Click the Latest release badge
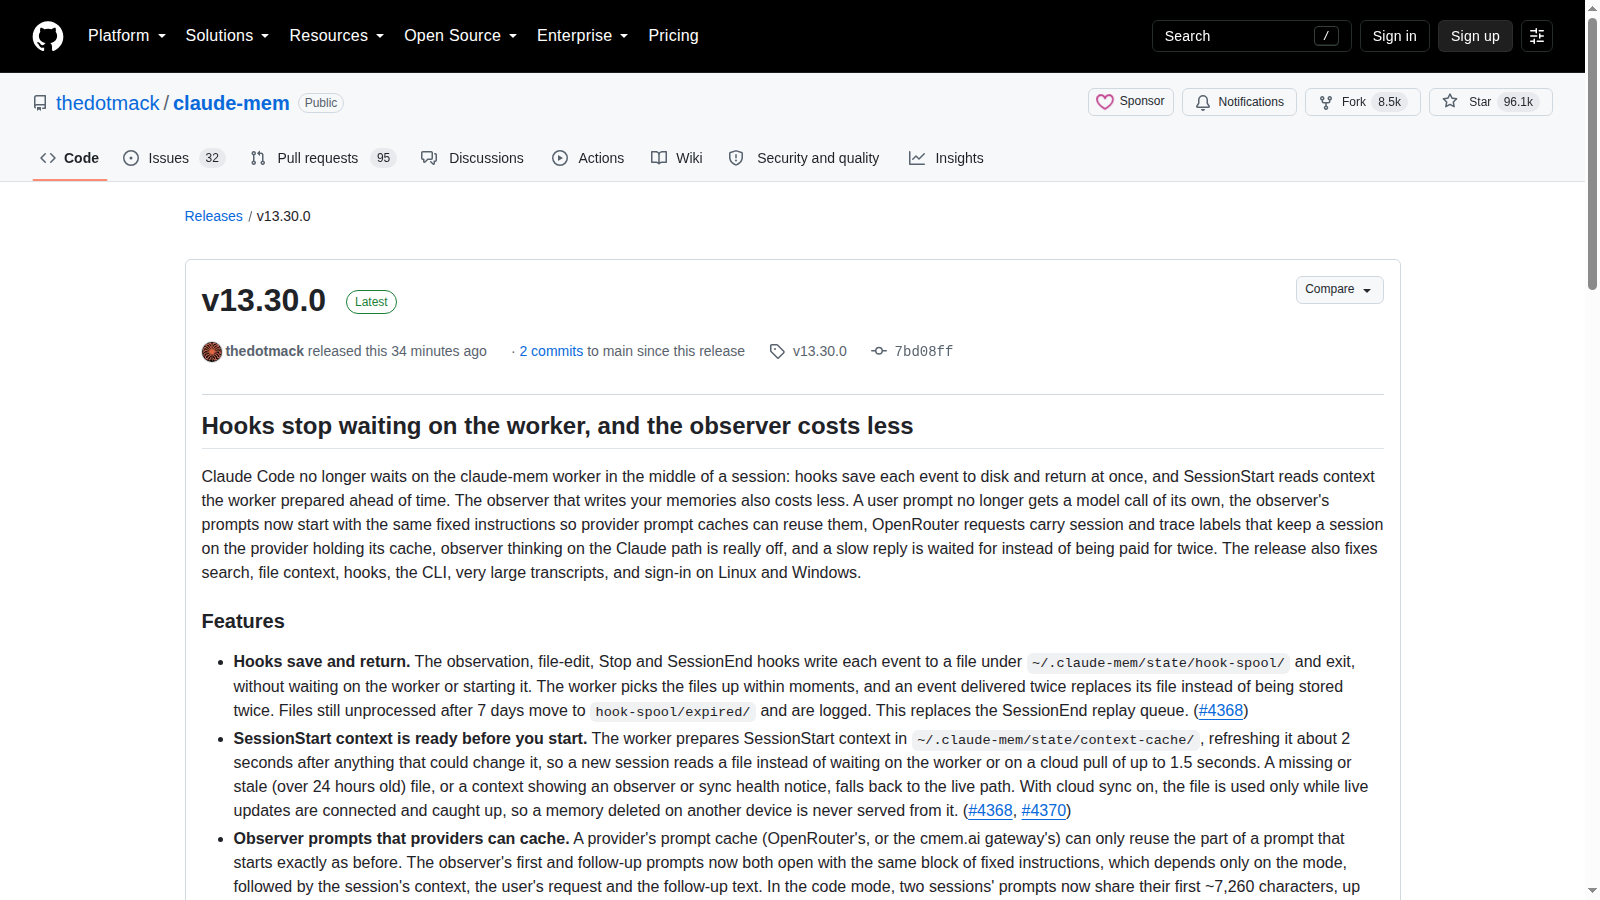Image resolution: width=1600 pixels, height=900 pixels. tap(371, 302)
